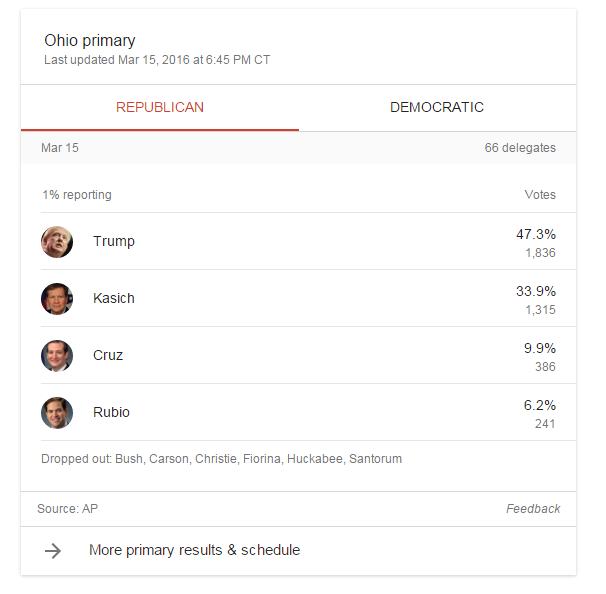Click the 66 delegates label
The height and width of the screenshot is (594, 606).
520,148
